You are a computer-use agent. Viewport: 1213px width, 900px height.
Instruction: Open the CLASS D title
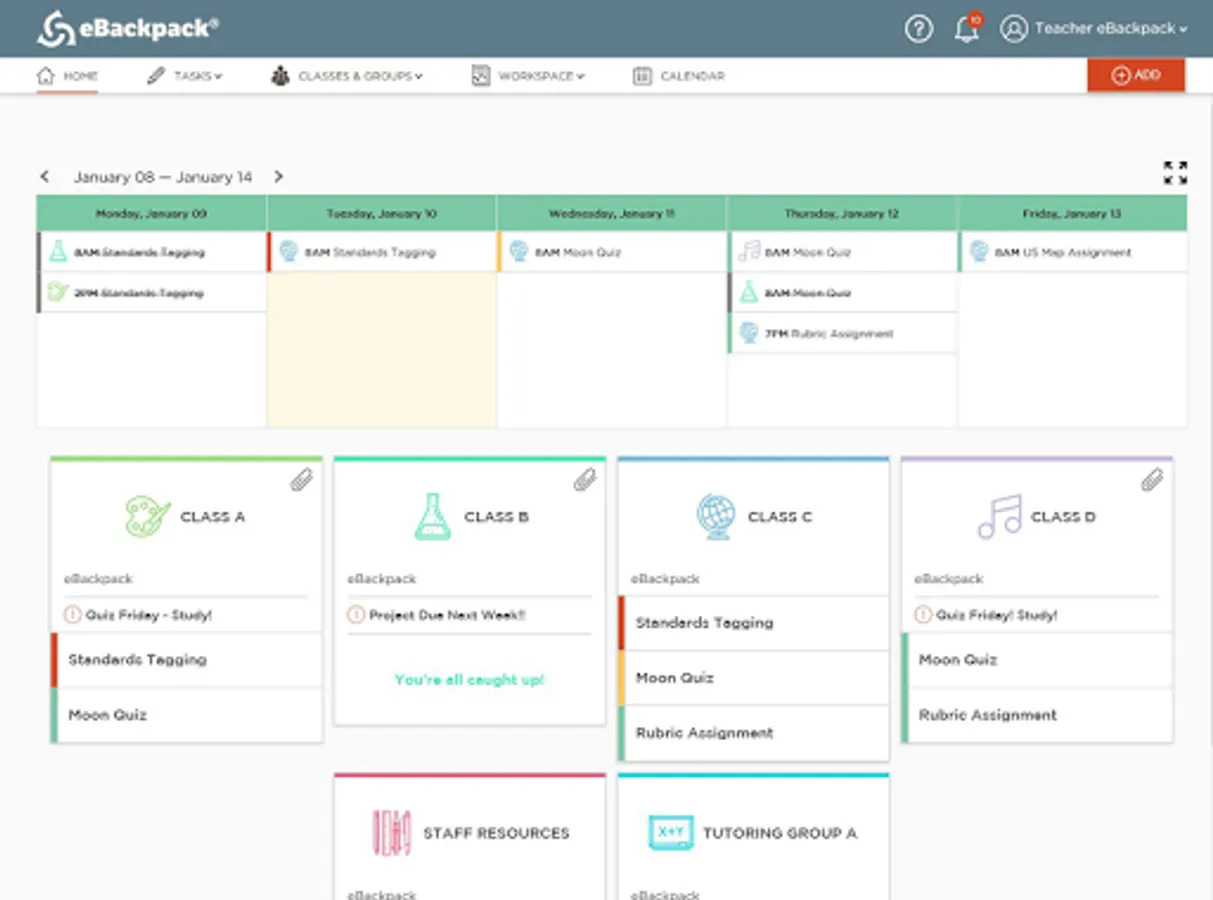click(1063, 517)
